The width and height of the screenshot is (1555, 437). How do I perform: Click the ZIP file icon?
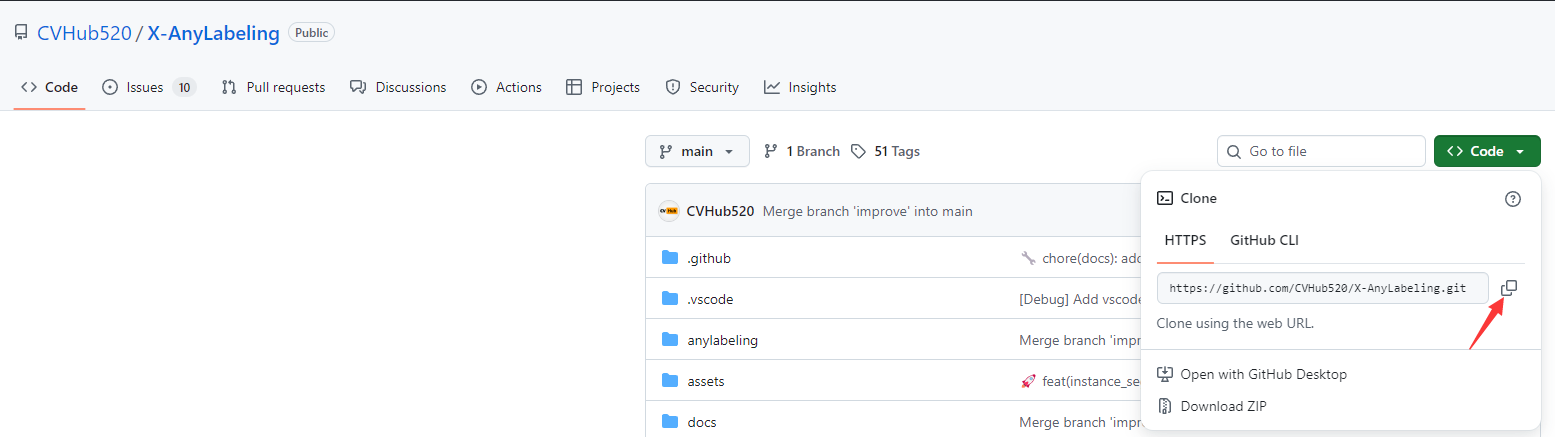pyautogui.click(x=1165, y=406)
